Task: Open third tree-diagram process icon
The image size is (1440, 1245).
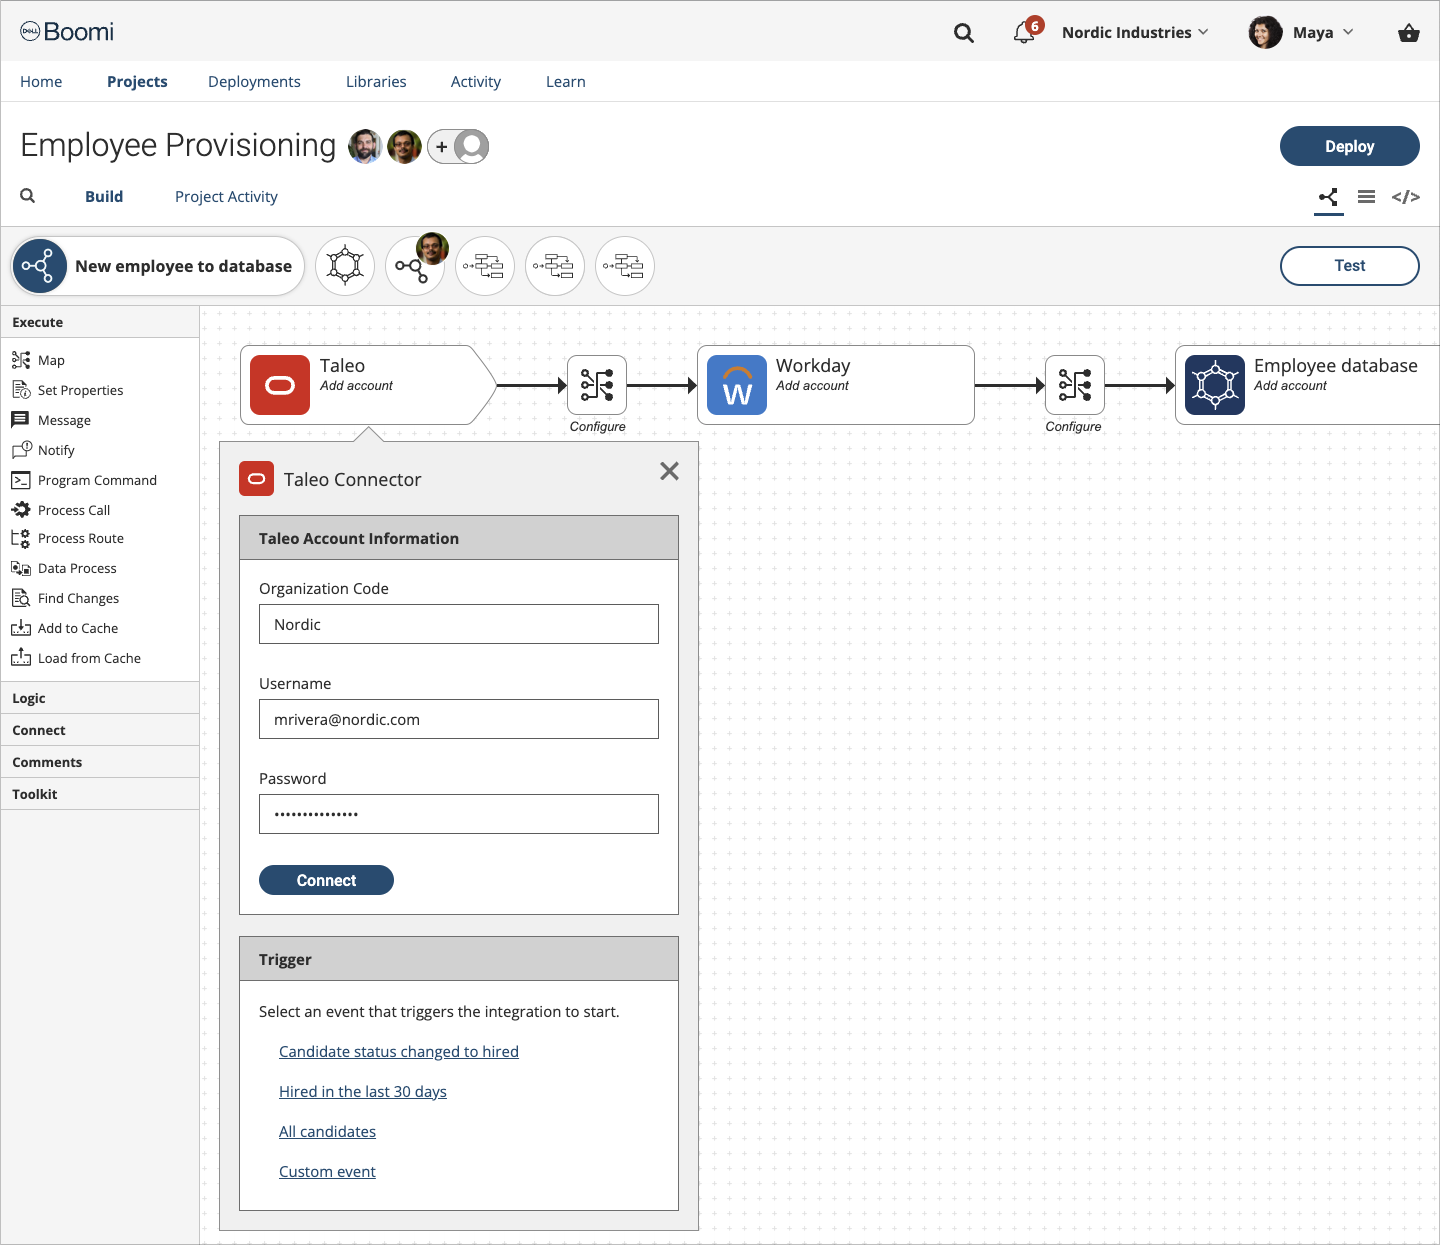Action: point(625,266)
